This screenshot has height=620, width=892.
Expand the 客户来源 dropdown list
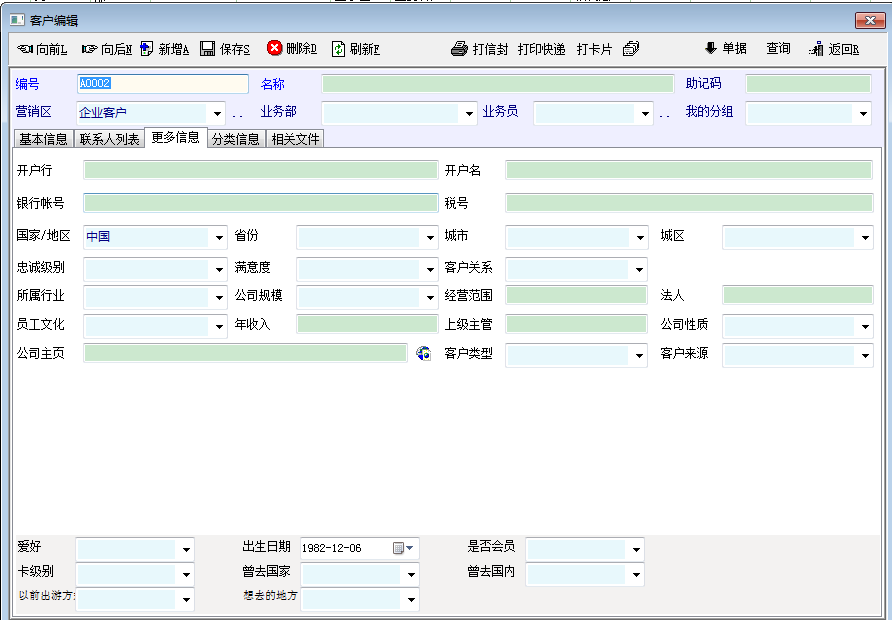(x=864, y=356)
